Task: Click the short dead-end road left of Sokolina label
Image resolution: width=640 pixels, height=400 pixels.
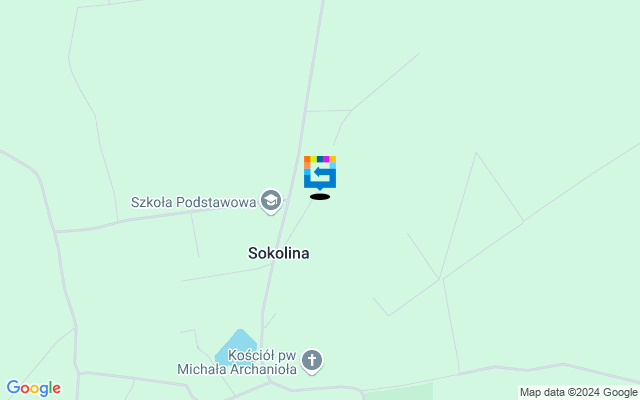Action: [x=195, y=236]
